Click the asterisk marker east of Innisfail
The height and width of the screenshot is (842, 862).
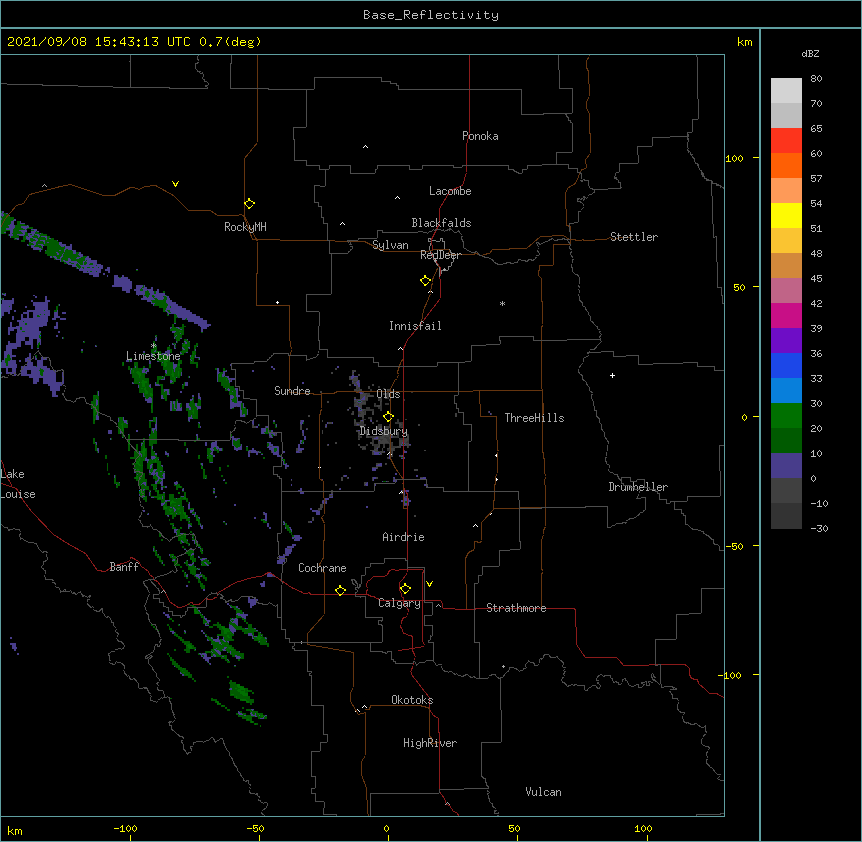coord(502,304)
